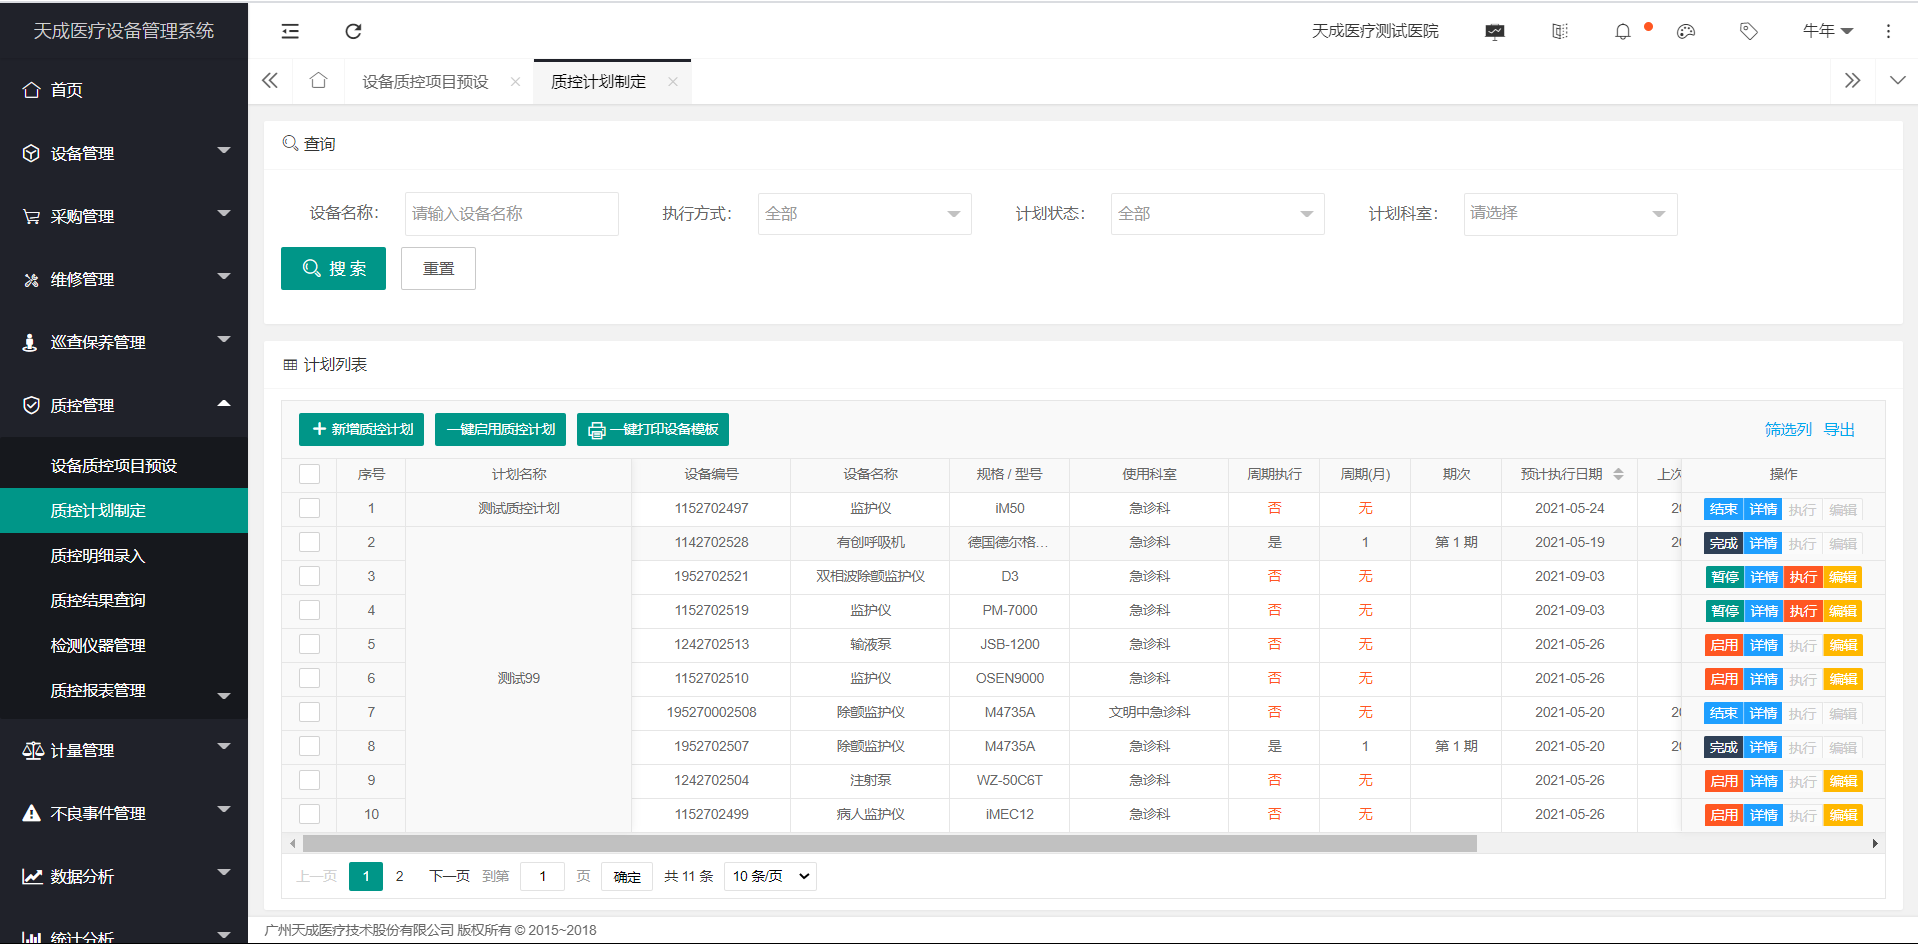Open 计划科室 dropdown
Image resolution: width=1918 pixels, height=944 pixels.
click(x=1571, y=214)
